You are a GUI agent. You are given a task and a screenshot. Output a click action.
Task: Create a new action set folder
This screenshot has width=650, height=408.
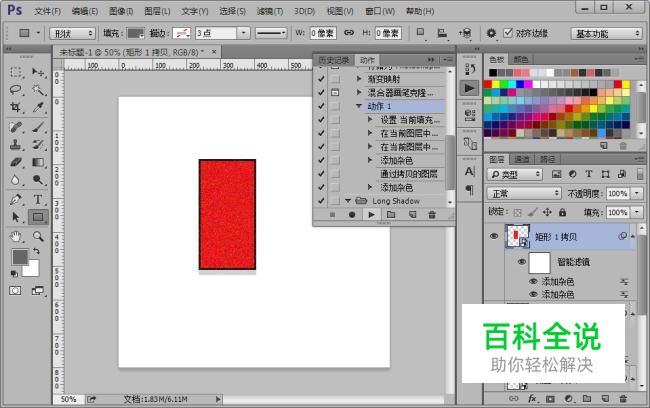click(391, 214)
